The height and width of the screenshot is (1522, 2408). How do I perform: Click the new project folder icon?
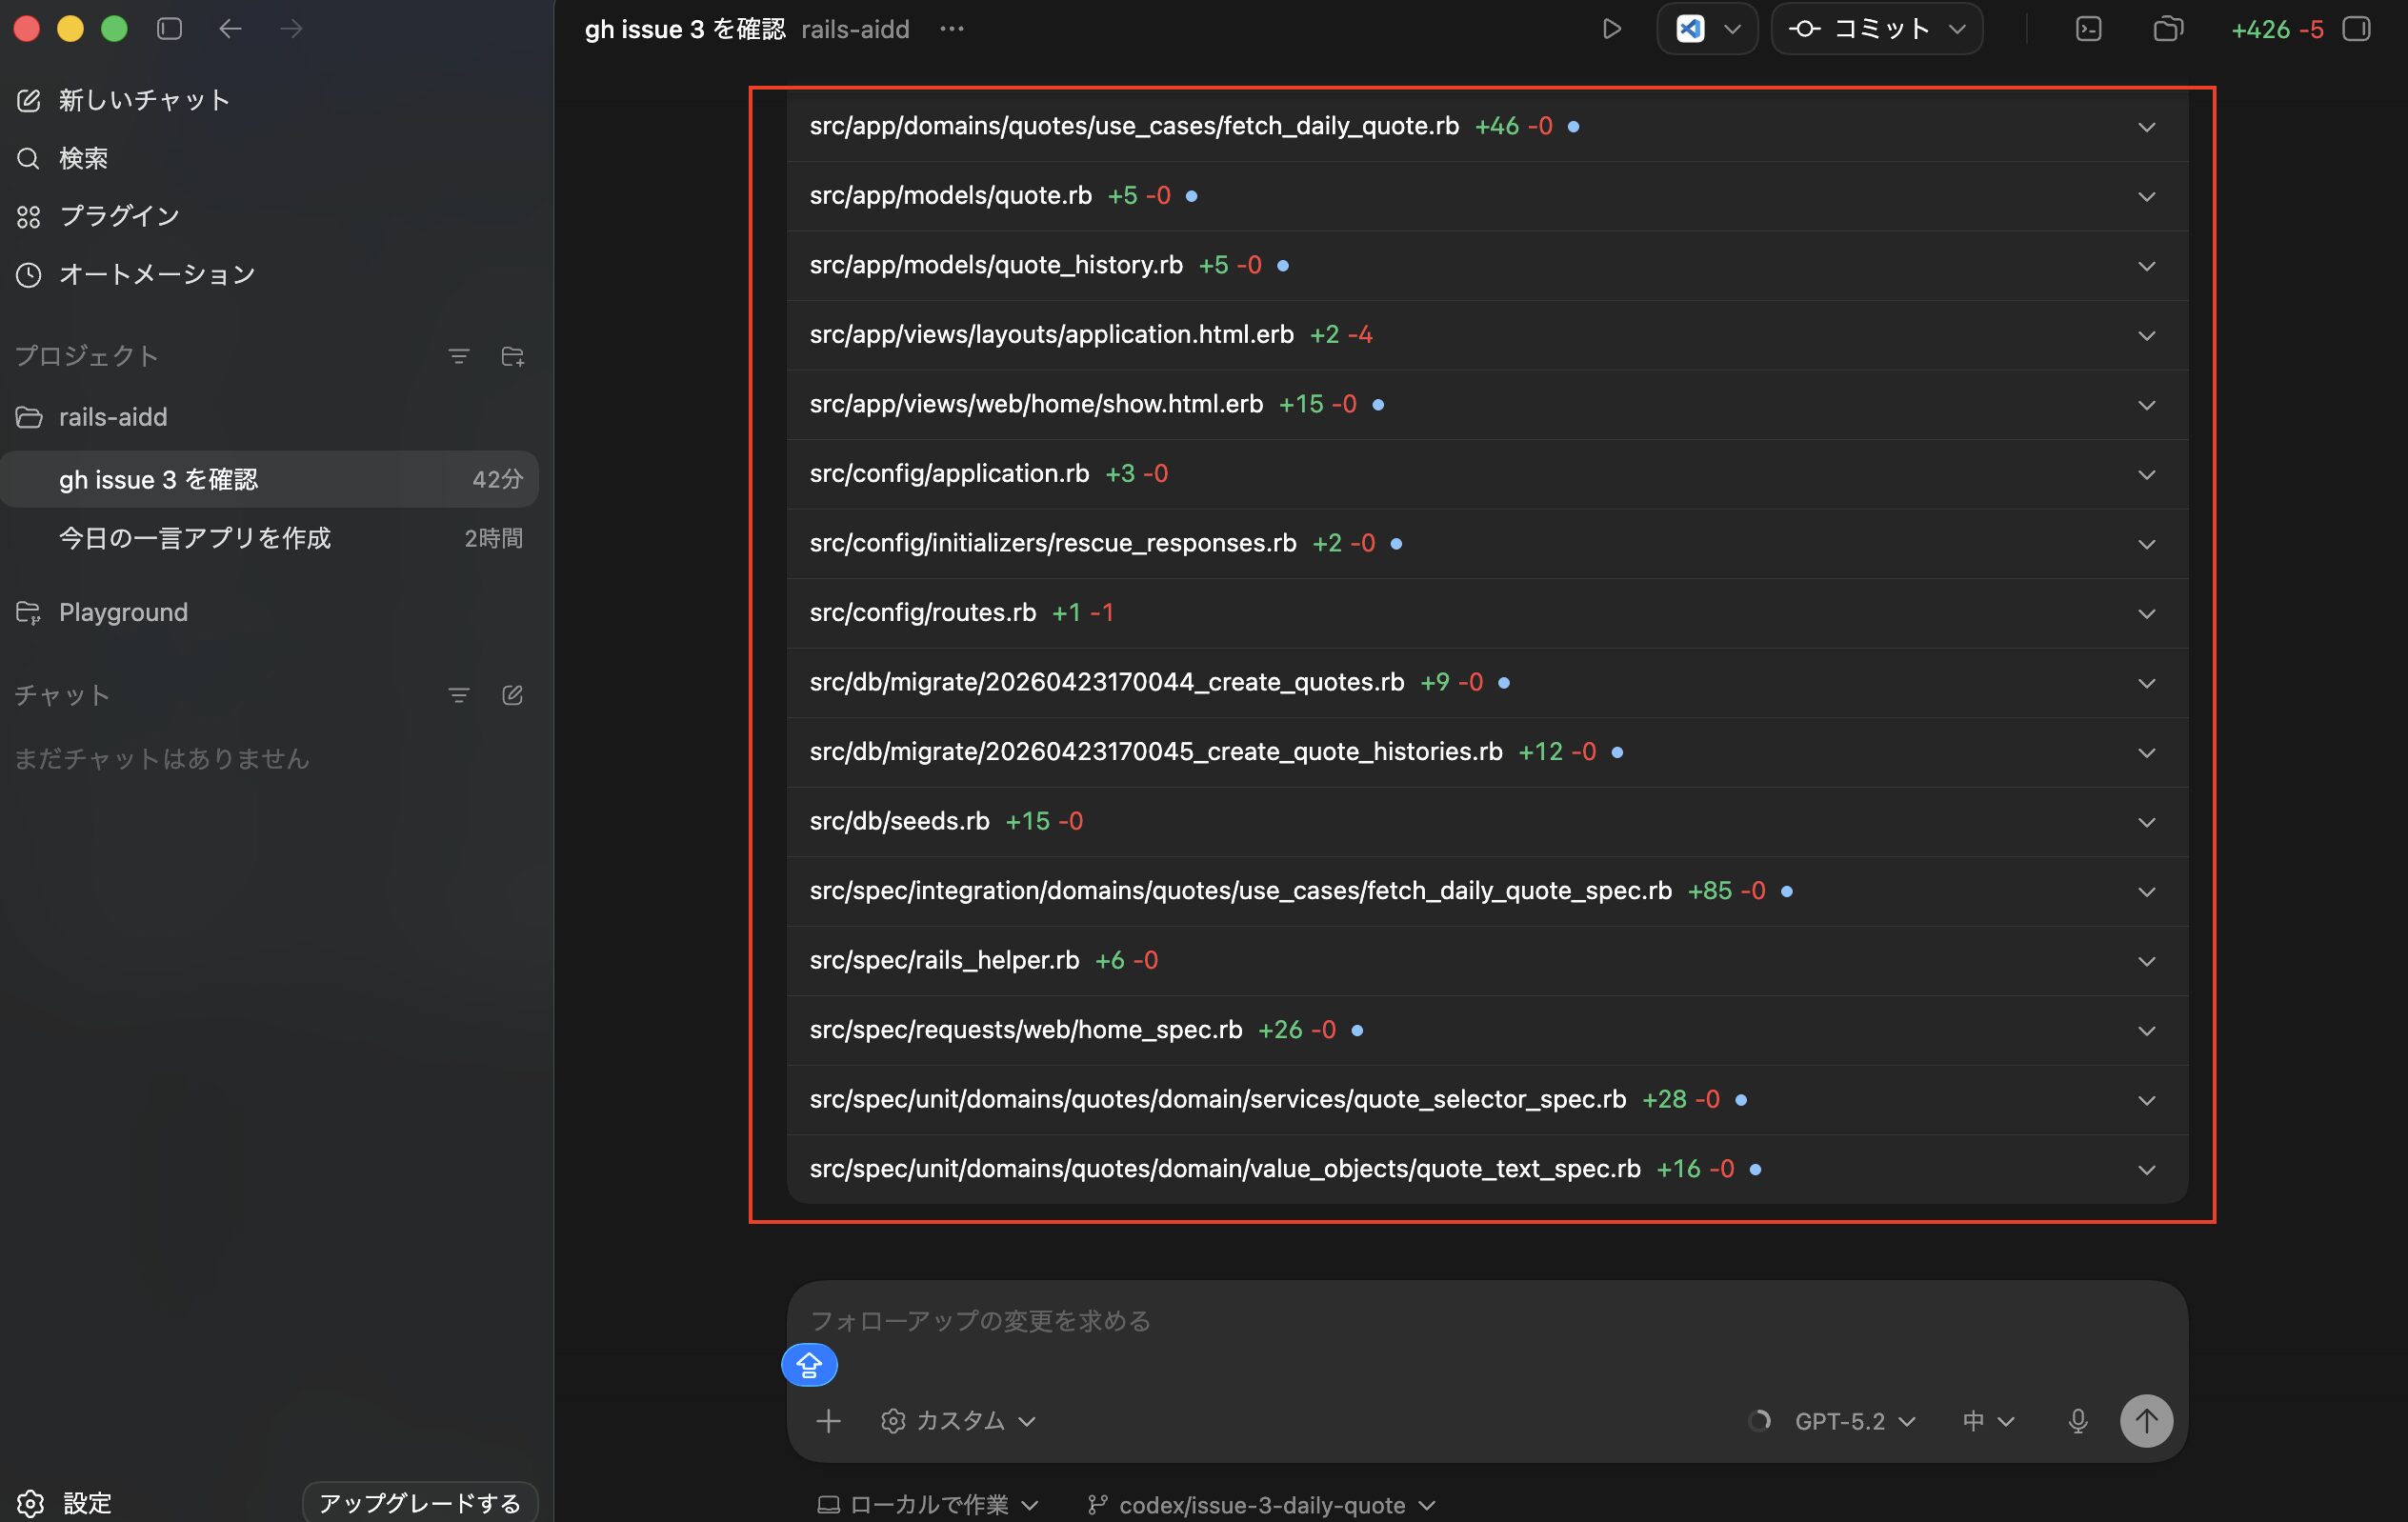pos(513,356)
